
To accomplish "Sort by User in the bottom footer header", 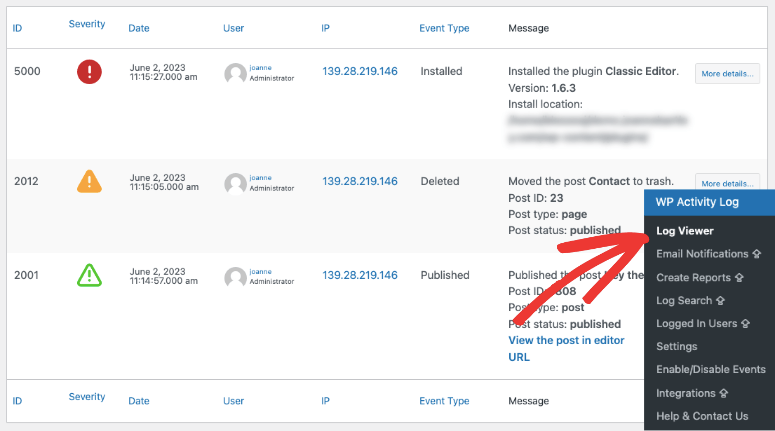I will (x=233, y=401).
